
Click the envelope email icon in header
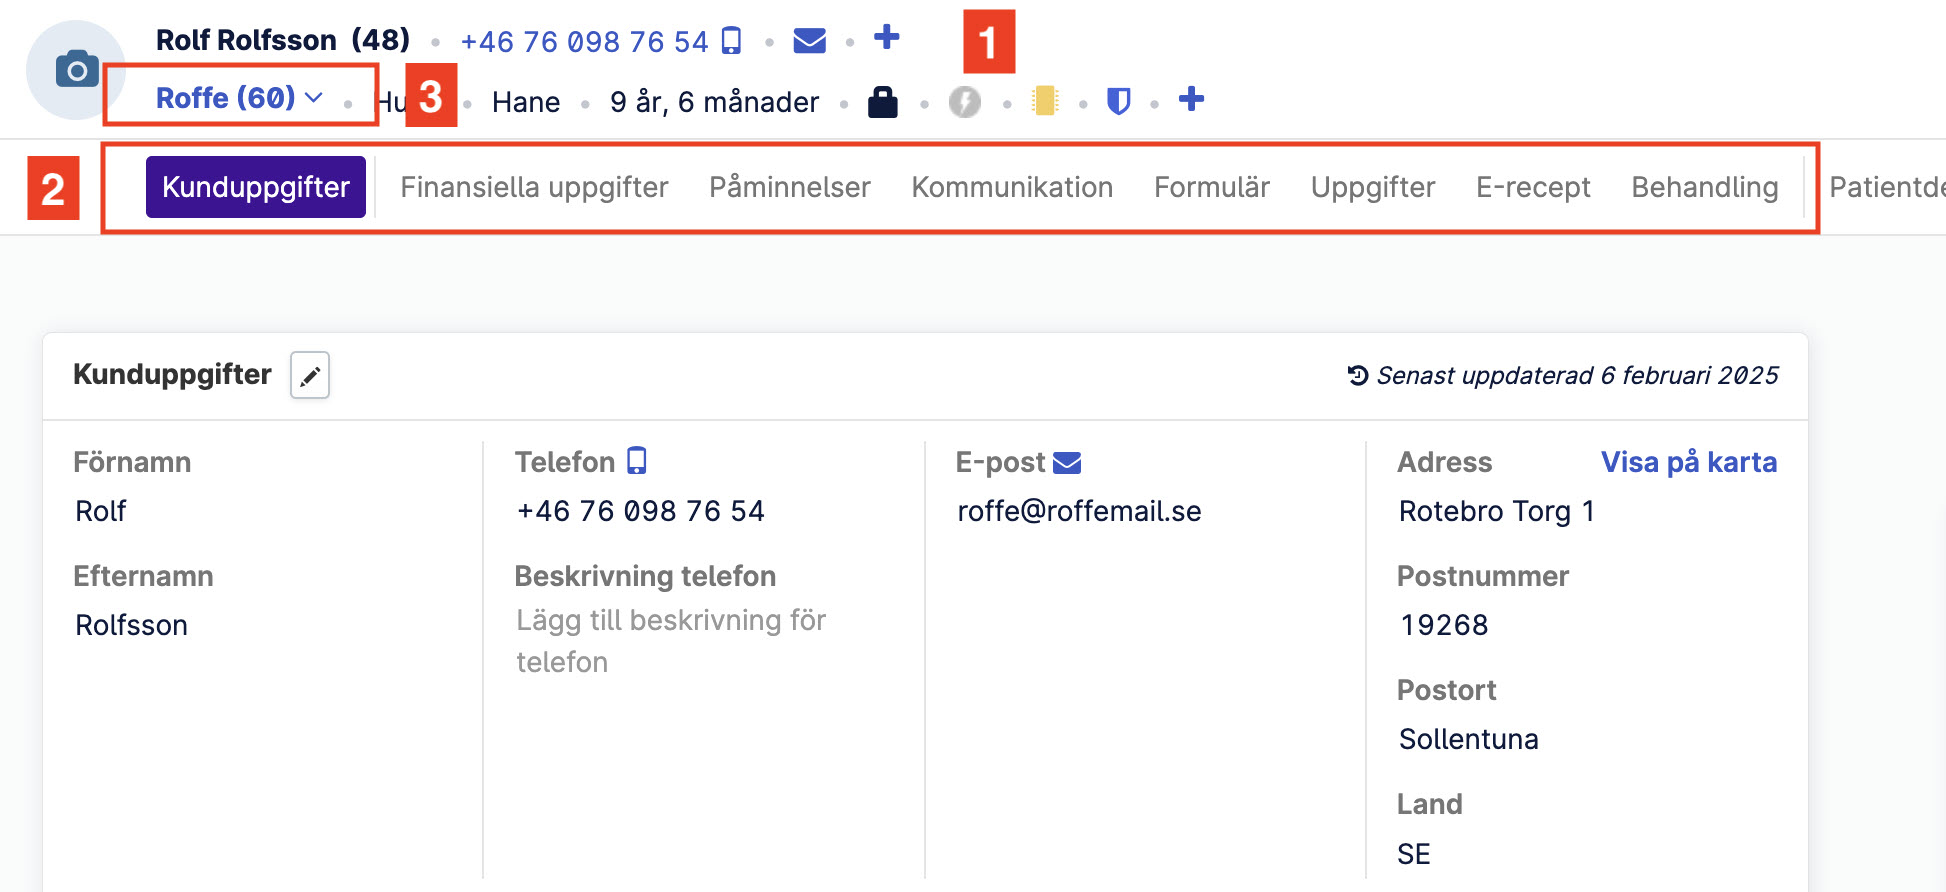point(809,40)
